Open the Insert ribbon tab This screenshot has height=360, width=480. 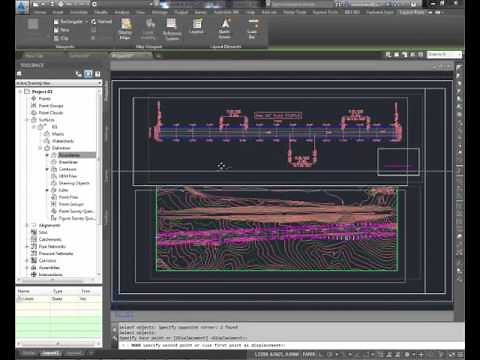(58, 12)
